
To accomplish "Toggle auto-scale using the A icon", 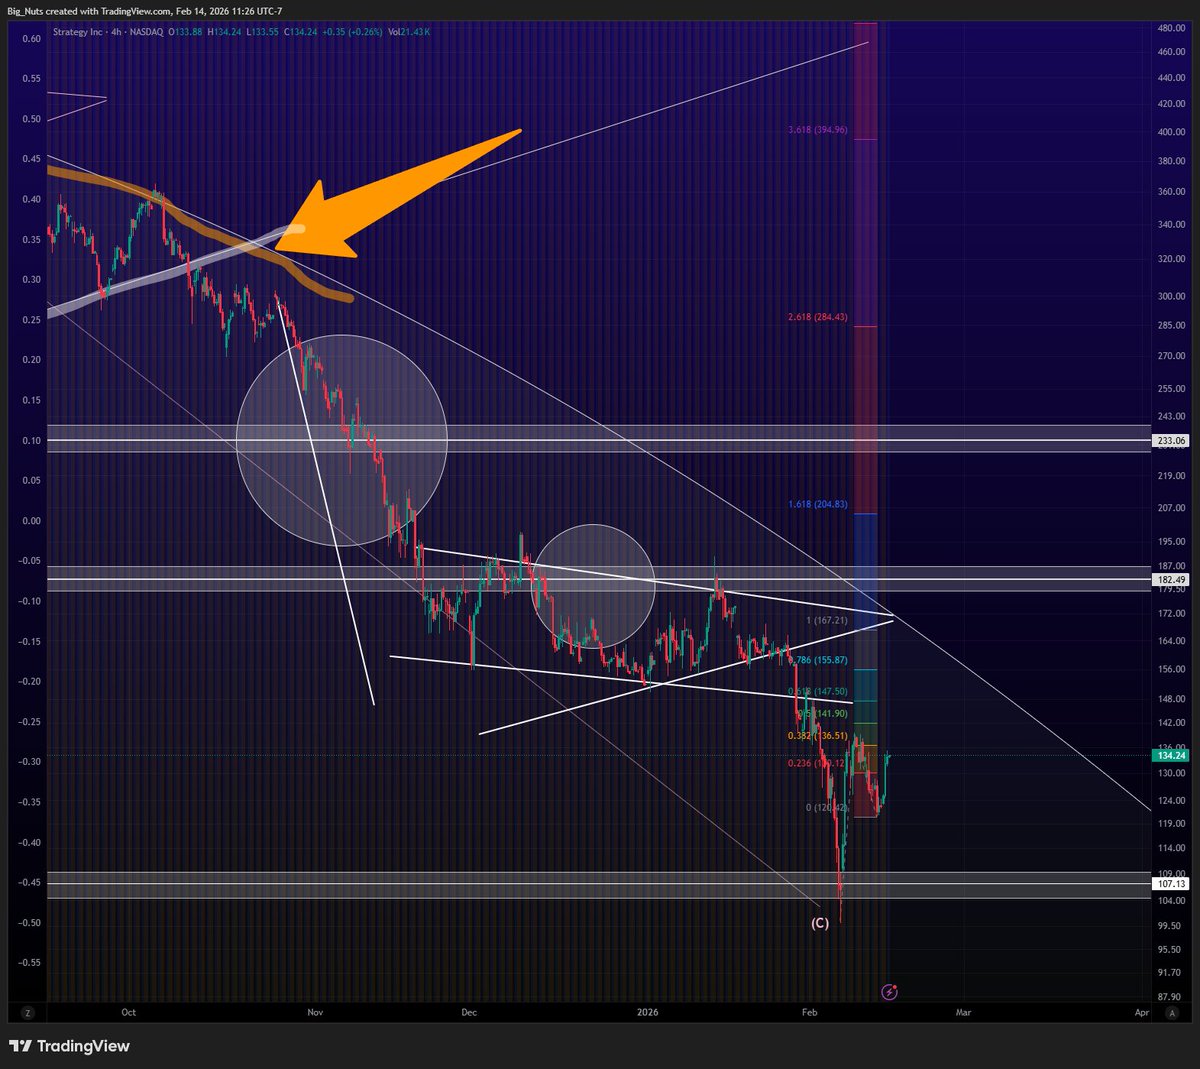I will [1172, 1012].
